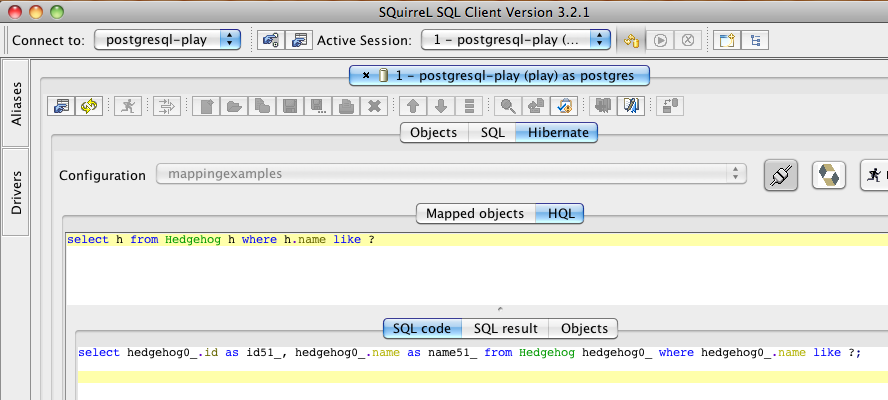The image size is (888, 400).
Task: Click the greyed play button in top toolbar
Action: tap(660, 40)
